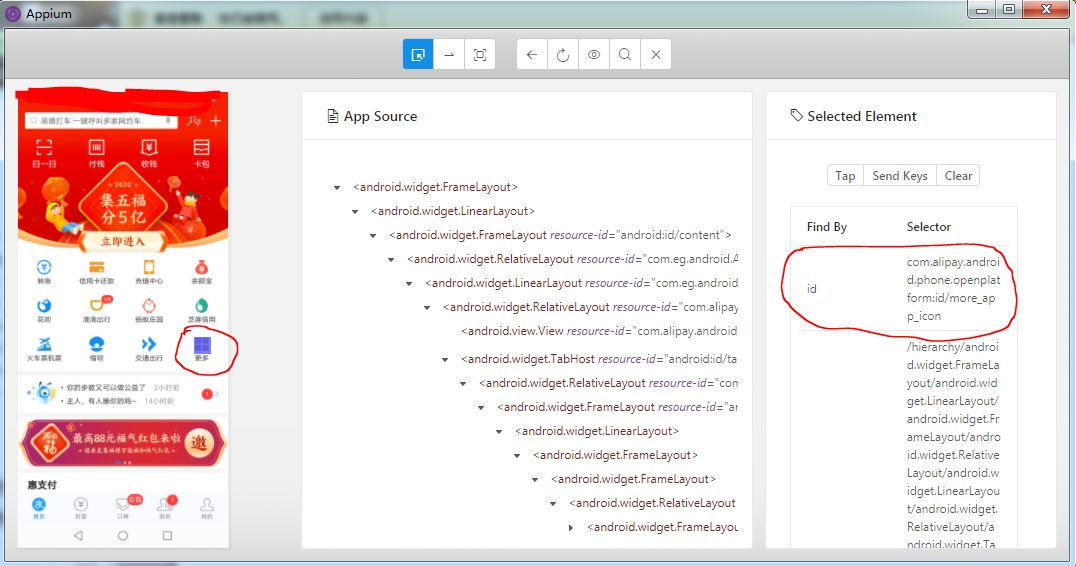This screenshot has height=566, width=1076.
Task: Quit the session with the X toolbar icon
Action: coord(655,54)
